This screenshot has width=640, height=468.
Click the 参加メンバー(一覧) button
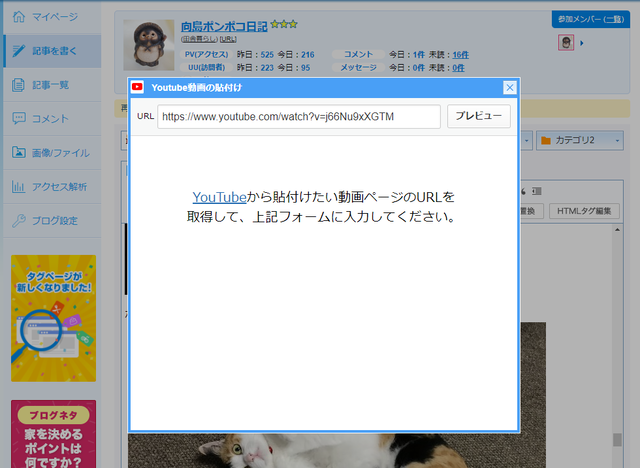591,19
